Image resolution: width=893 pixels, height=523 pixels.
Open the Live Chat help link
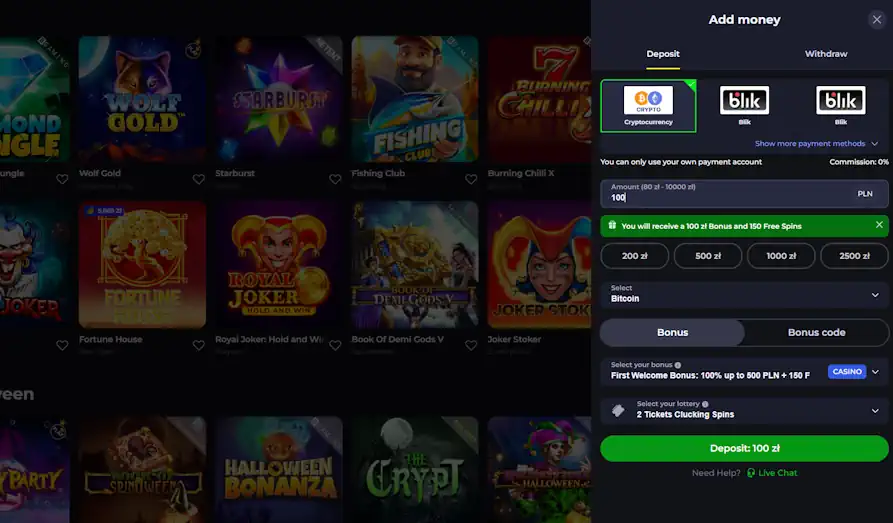(777, 473)
